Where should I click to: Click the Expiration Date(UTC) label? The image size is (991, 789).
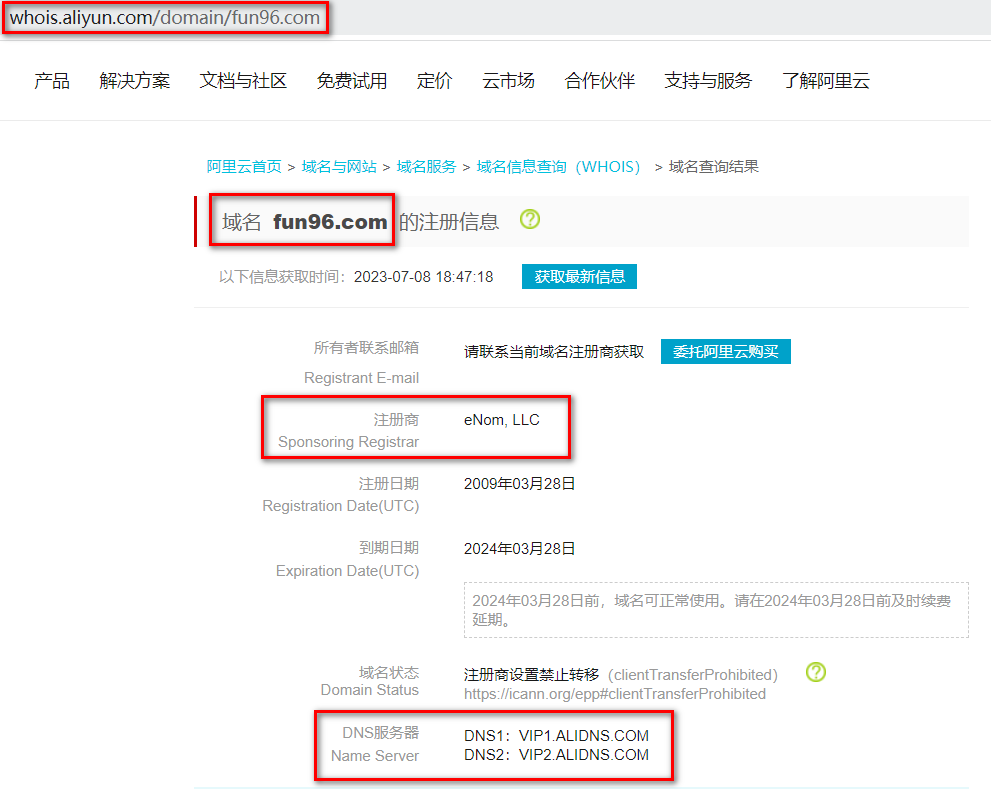click(348, 571)
